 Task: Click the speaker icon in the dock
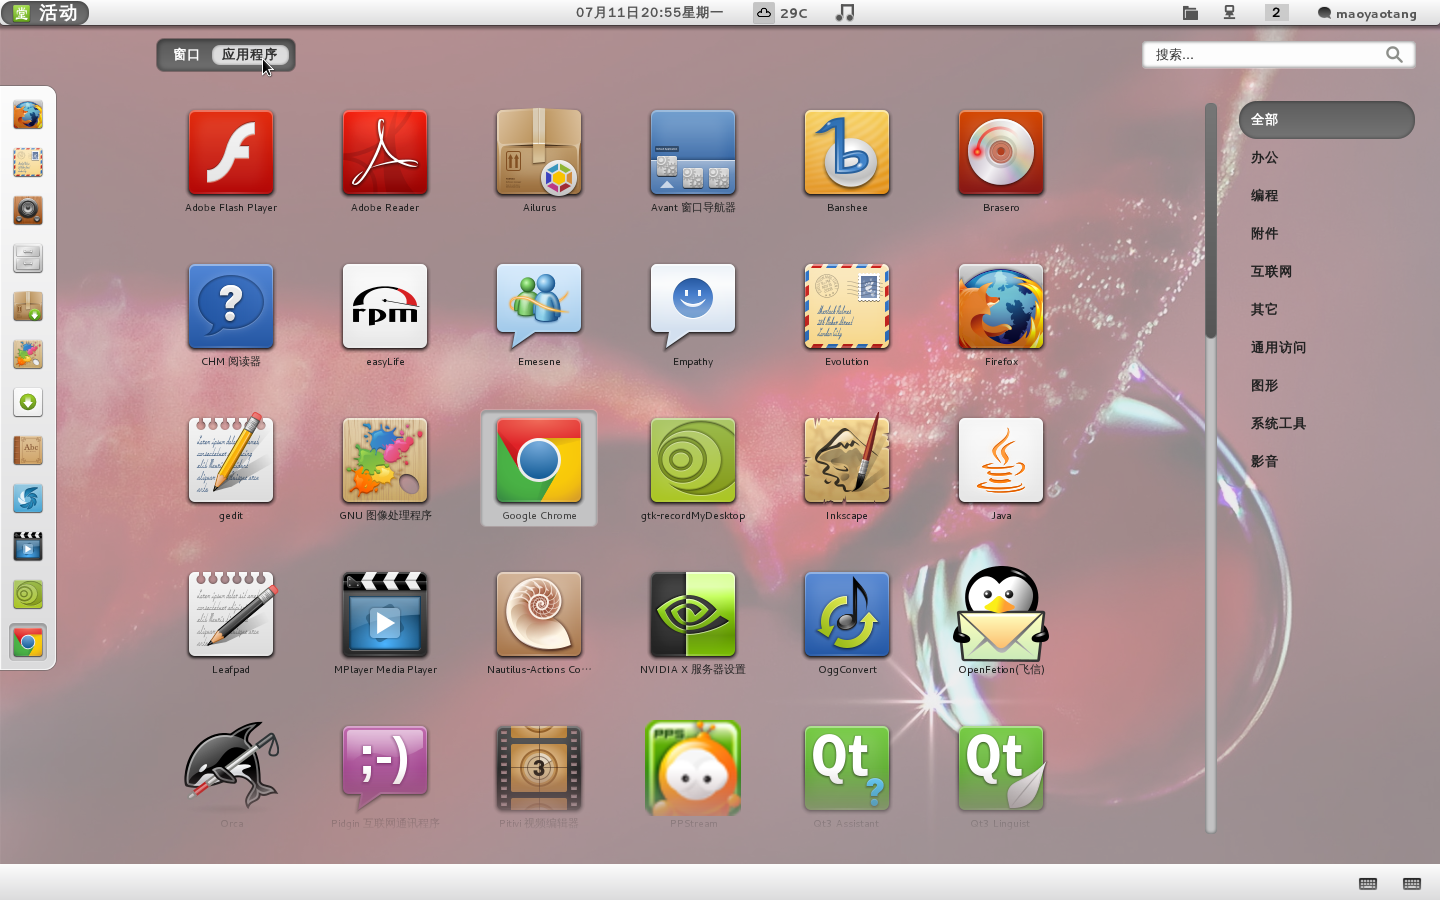pyautogui.click(x=28, y=211)
